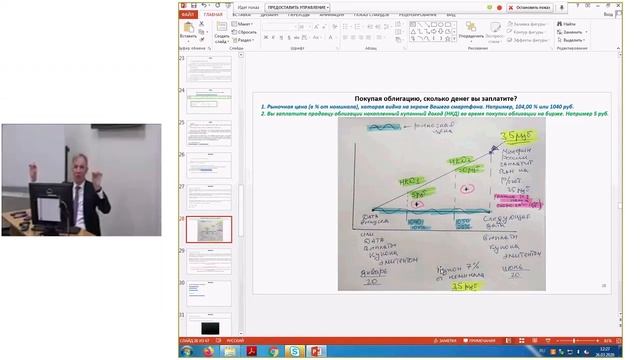Click the zoom out minus button
Viewport: 640px width, 360px height.
click(x=558, y=340)
